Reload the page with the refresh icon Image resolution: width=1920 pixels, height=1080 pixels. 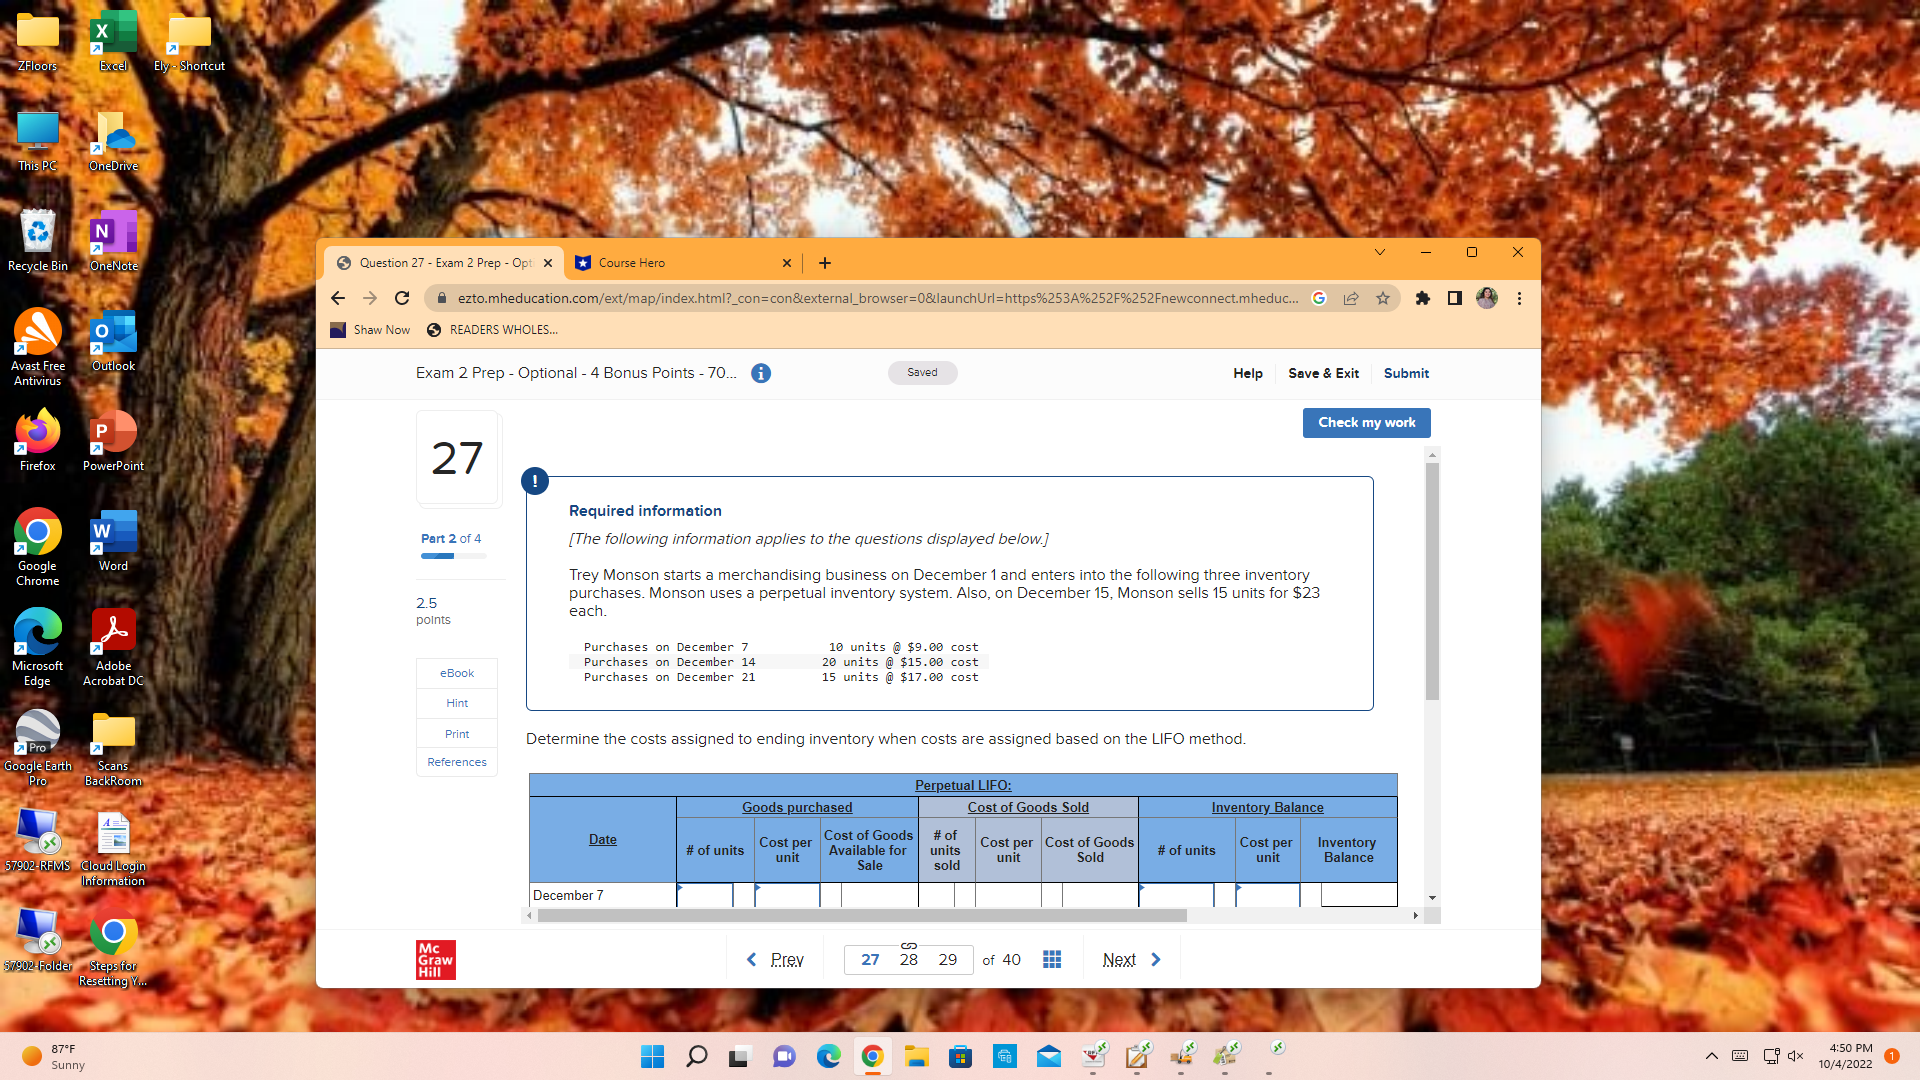point(402,298)
